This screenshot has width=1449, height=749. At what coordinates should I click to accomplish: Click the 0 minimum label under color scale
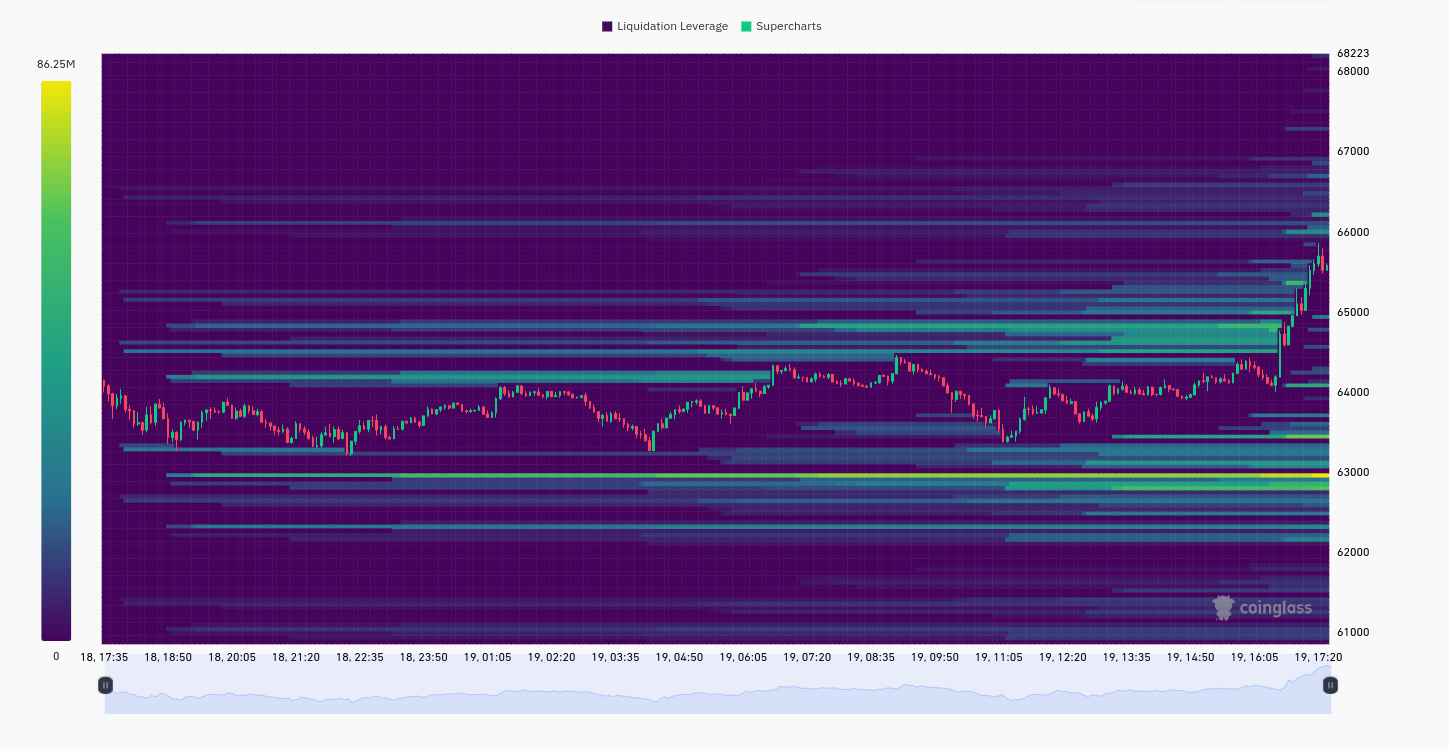56,656
